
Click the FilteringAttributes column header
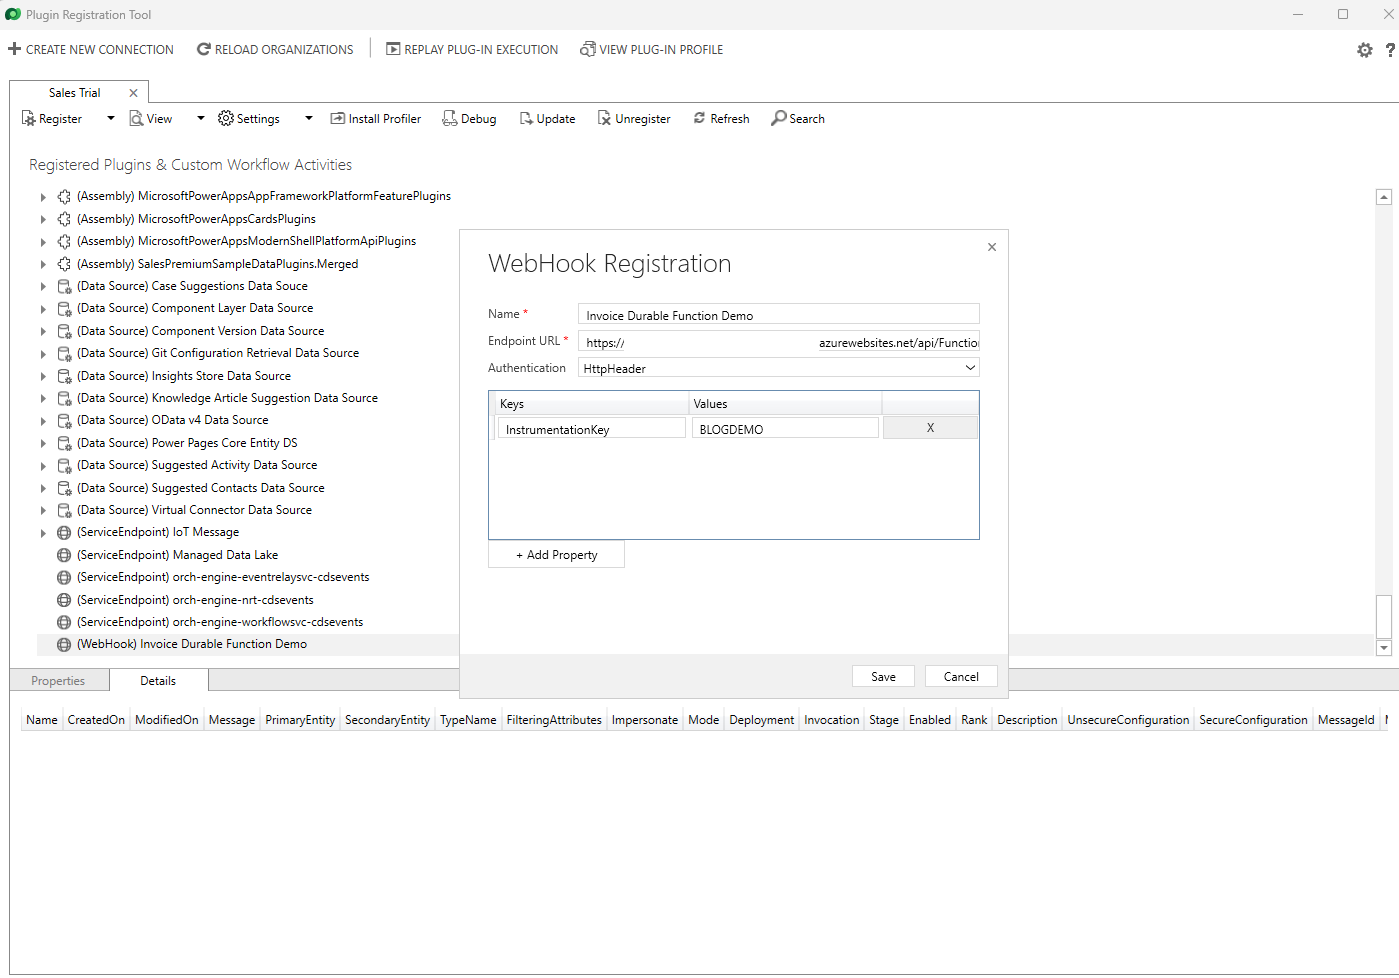(554, 720)
